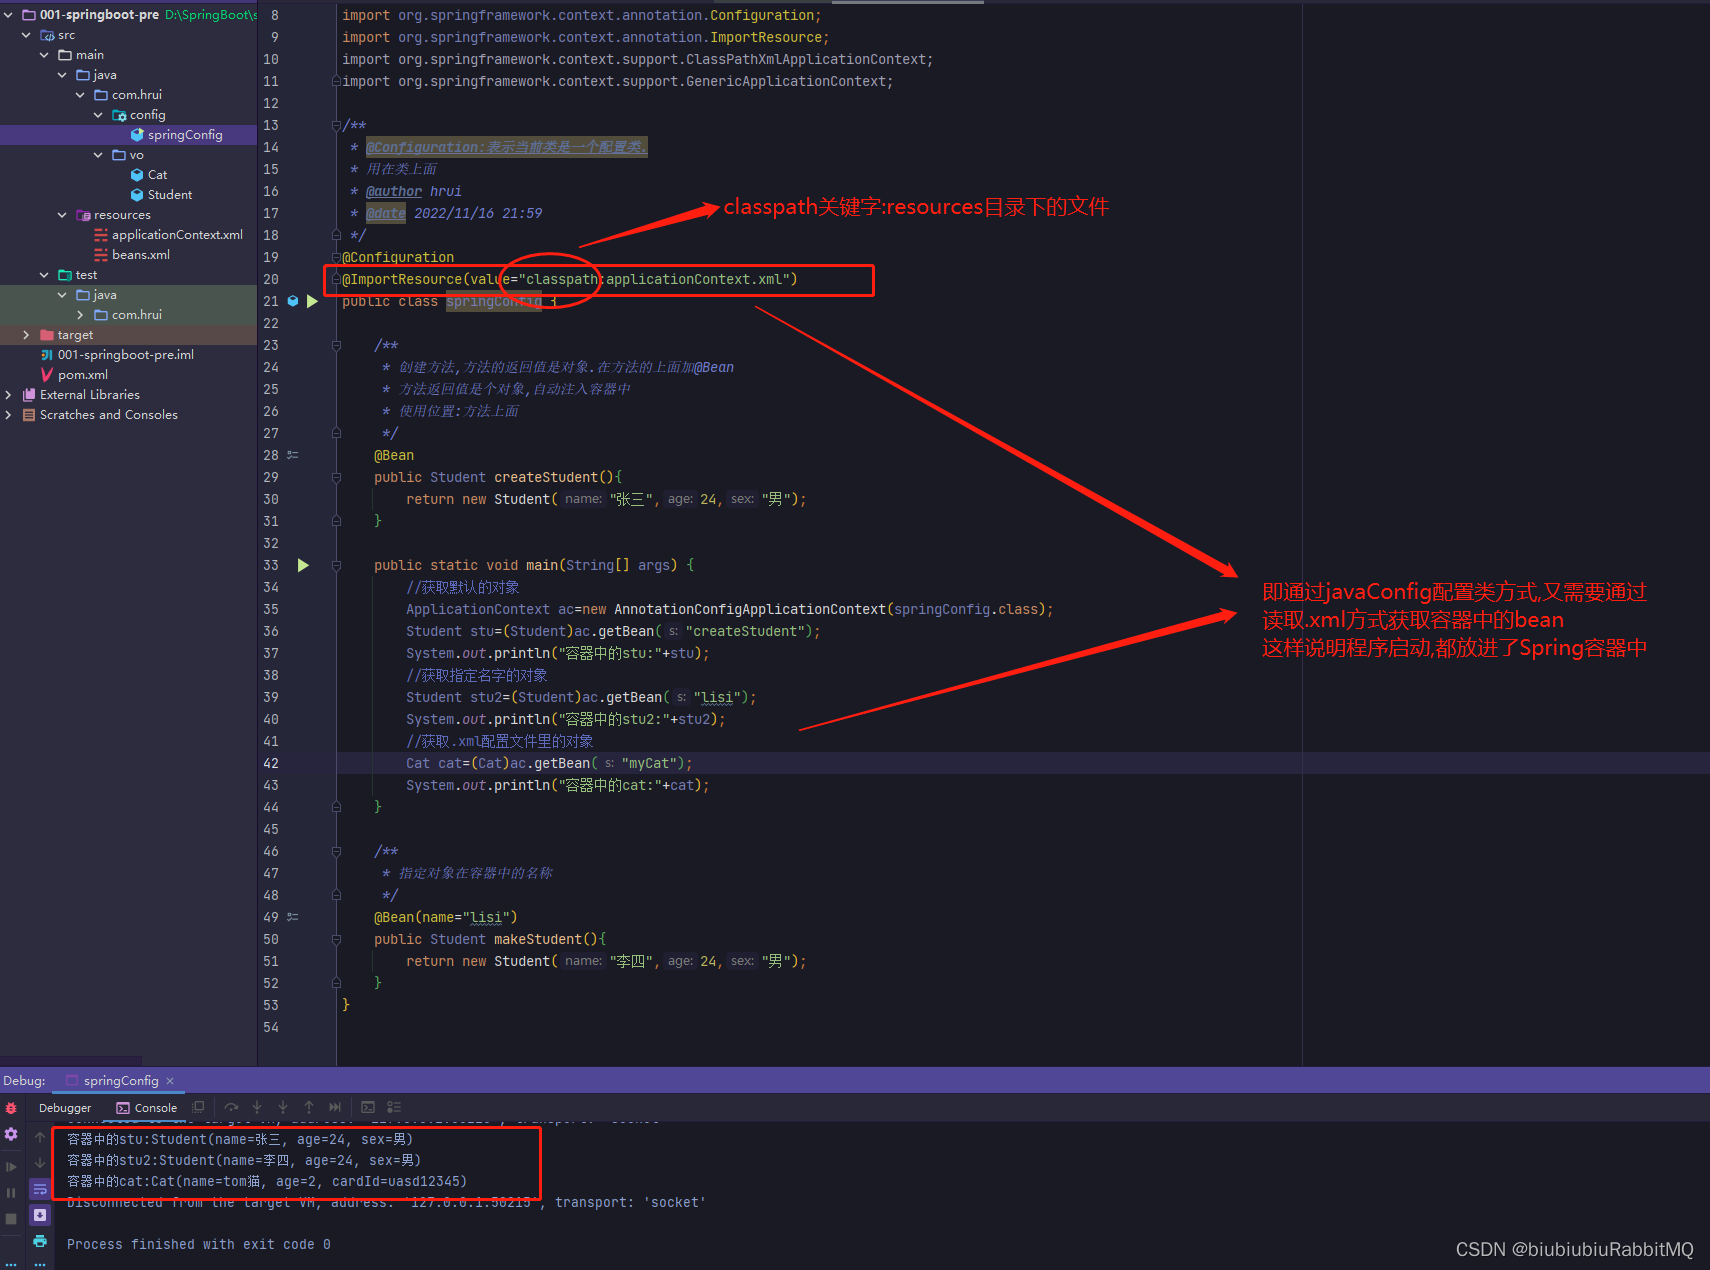Image resolution: width=1710 pixels, height=1270 pixels.
Task: Expand com.hrui under the test folder
Action: (80, 315)
